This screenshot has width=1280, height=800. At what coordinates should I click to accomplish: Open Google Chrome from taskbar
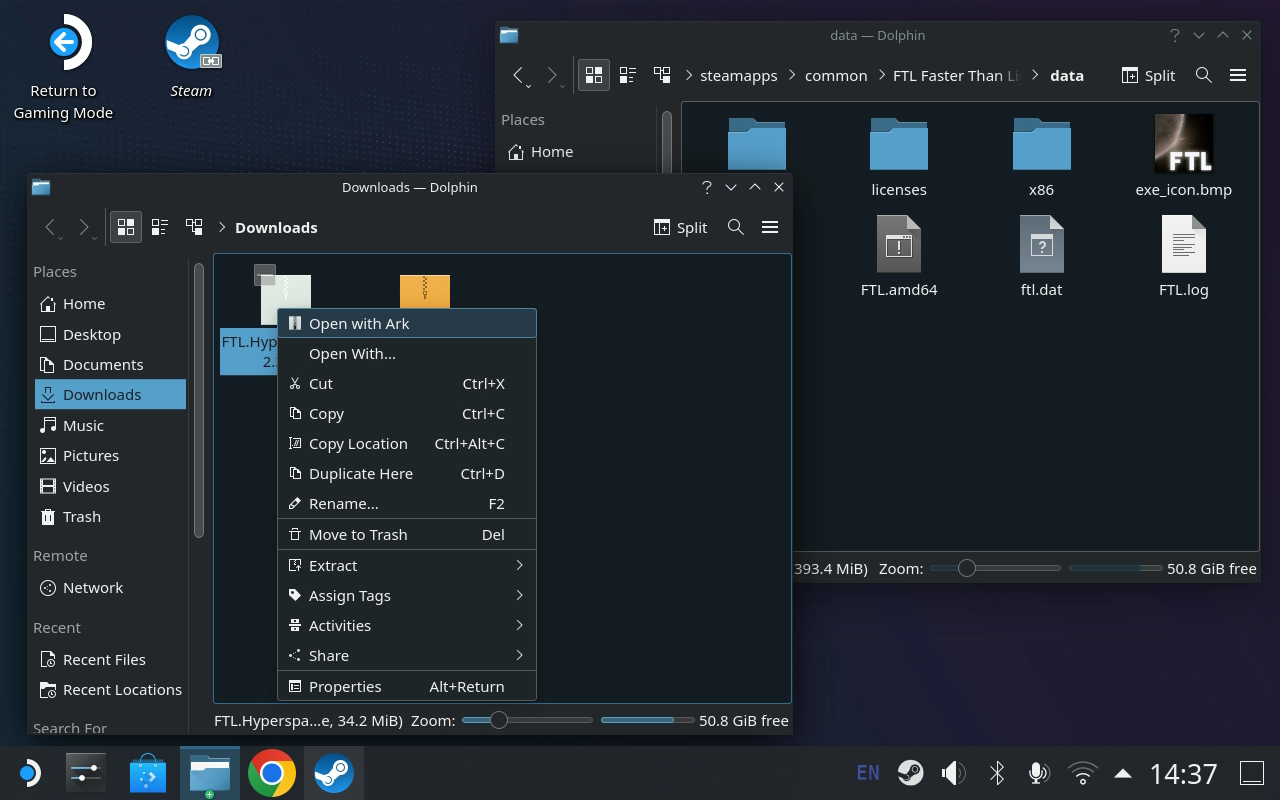(271, 773)
